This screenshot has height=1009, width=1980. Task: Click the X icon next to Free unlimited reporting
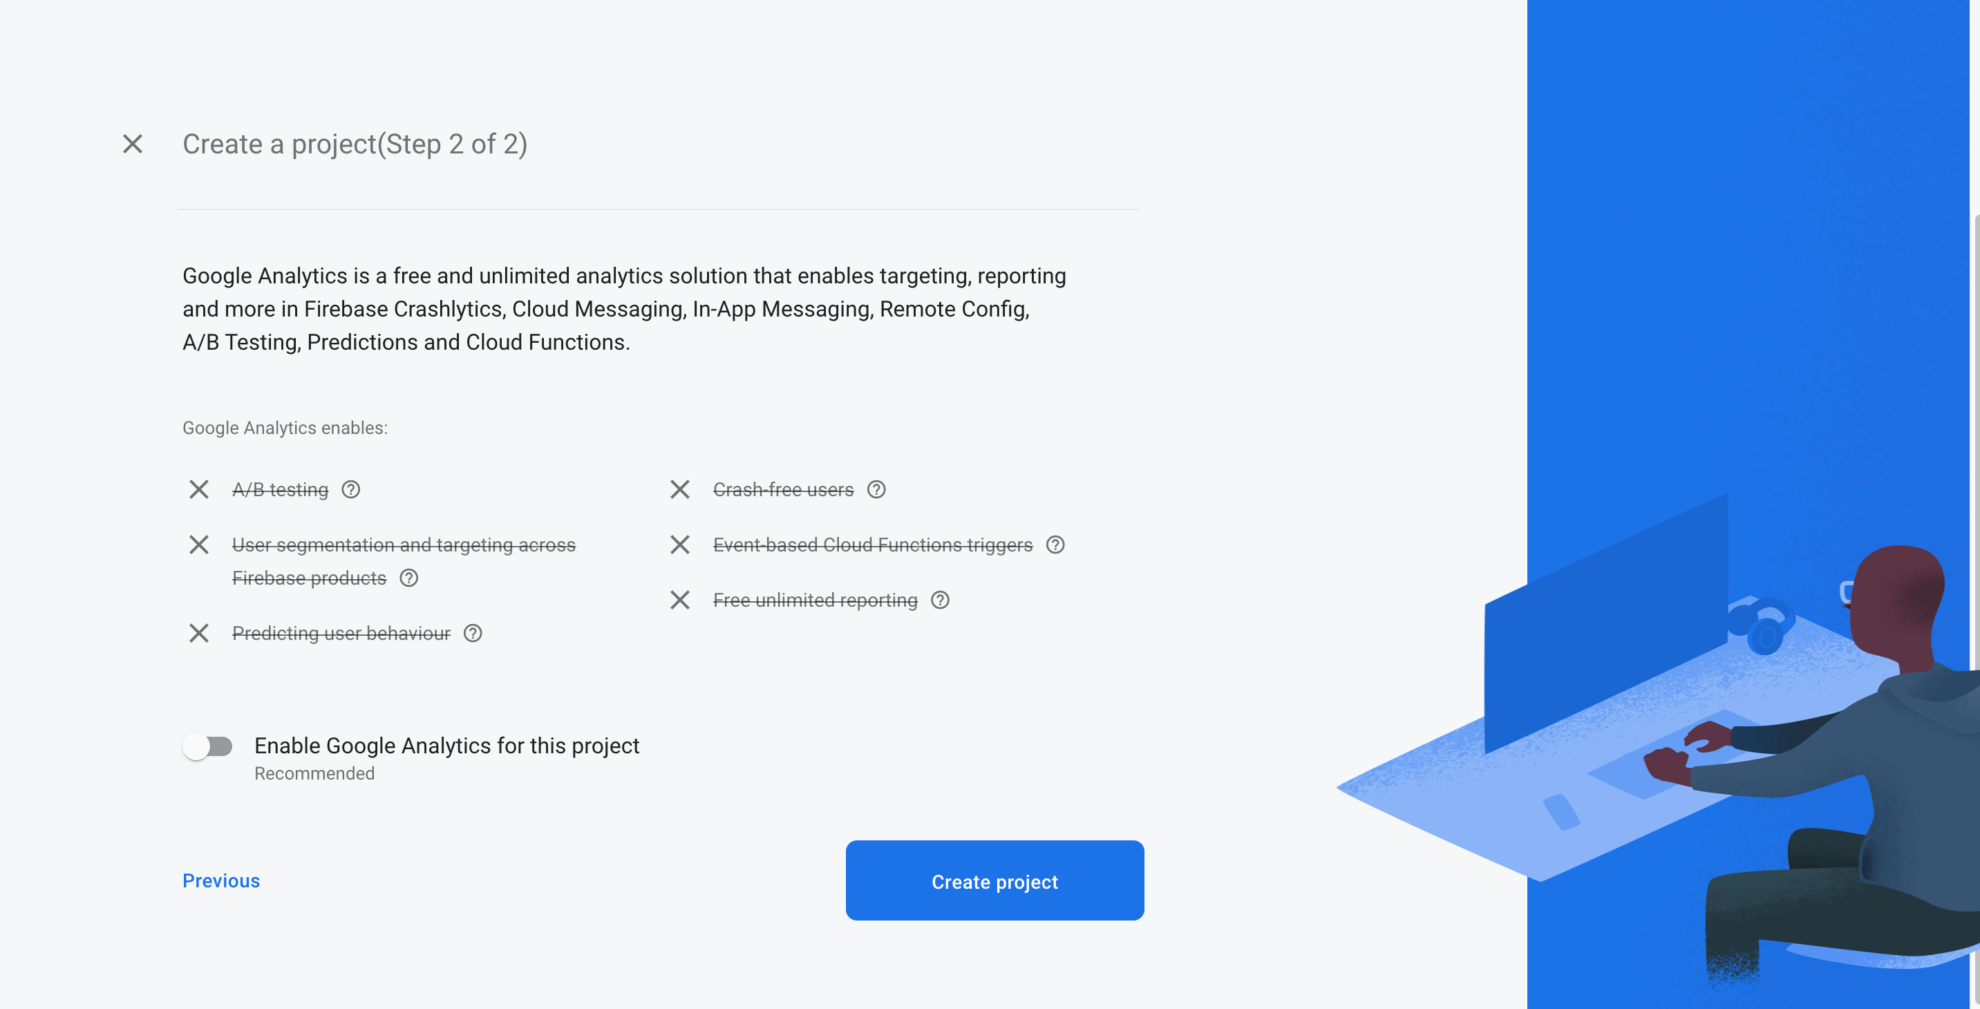(680, 600)
